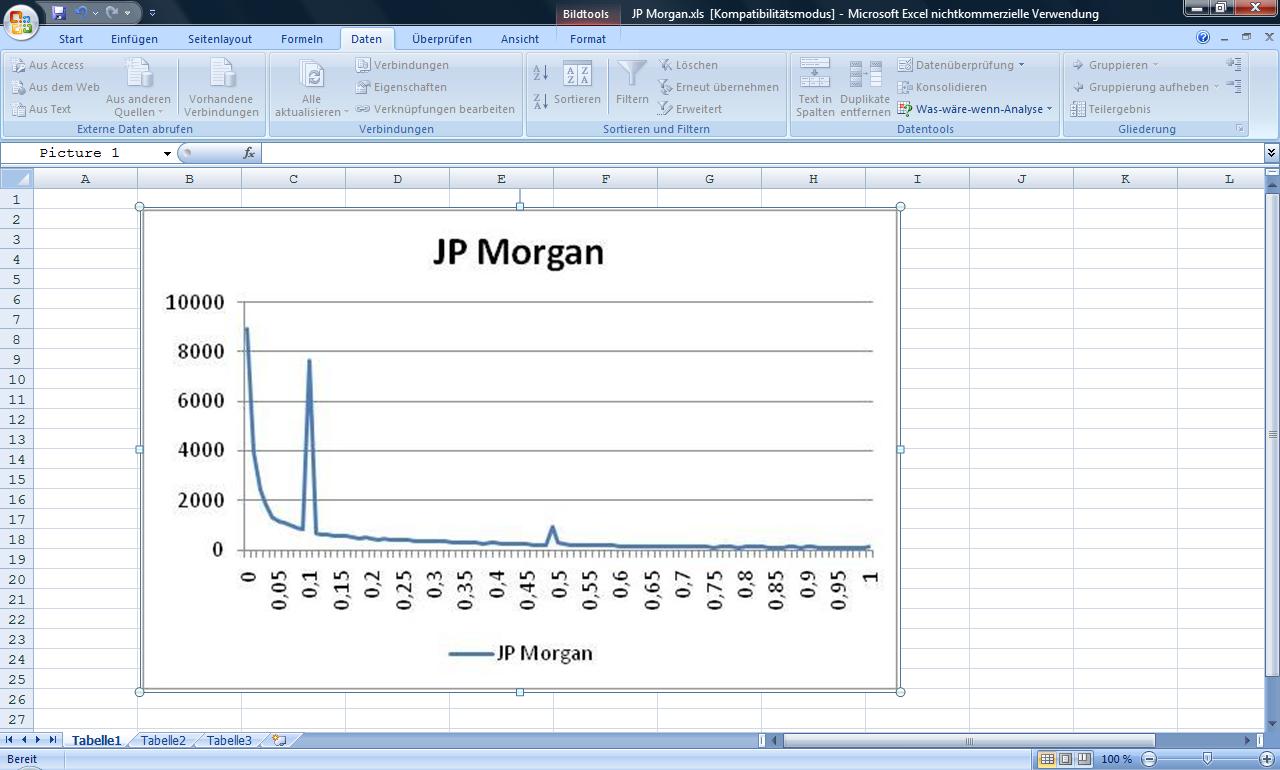Click the Insert Function fx icon
The height and width of the screenshot is (770, 1280).
[249, 153]
